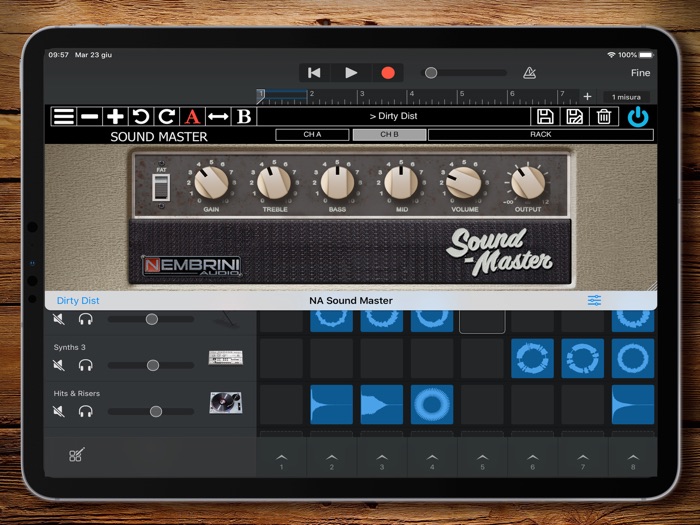The height and width of the screenshot is (525, 700).
Task: Solo the Synths 3 track
Action: click(85, 365)
